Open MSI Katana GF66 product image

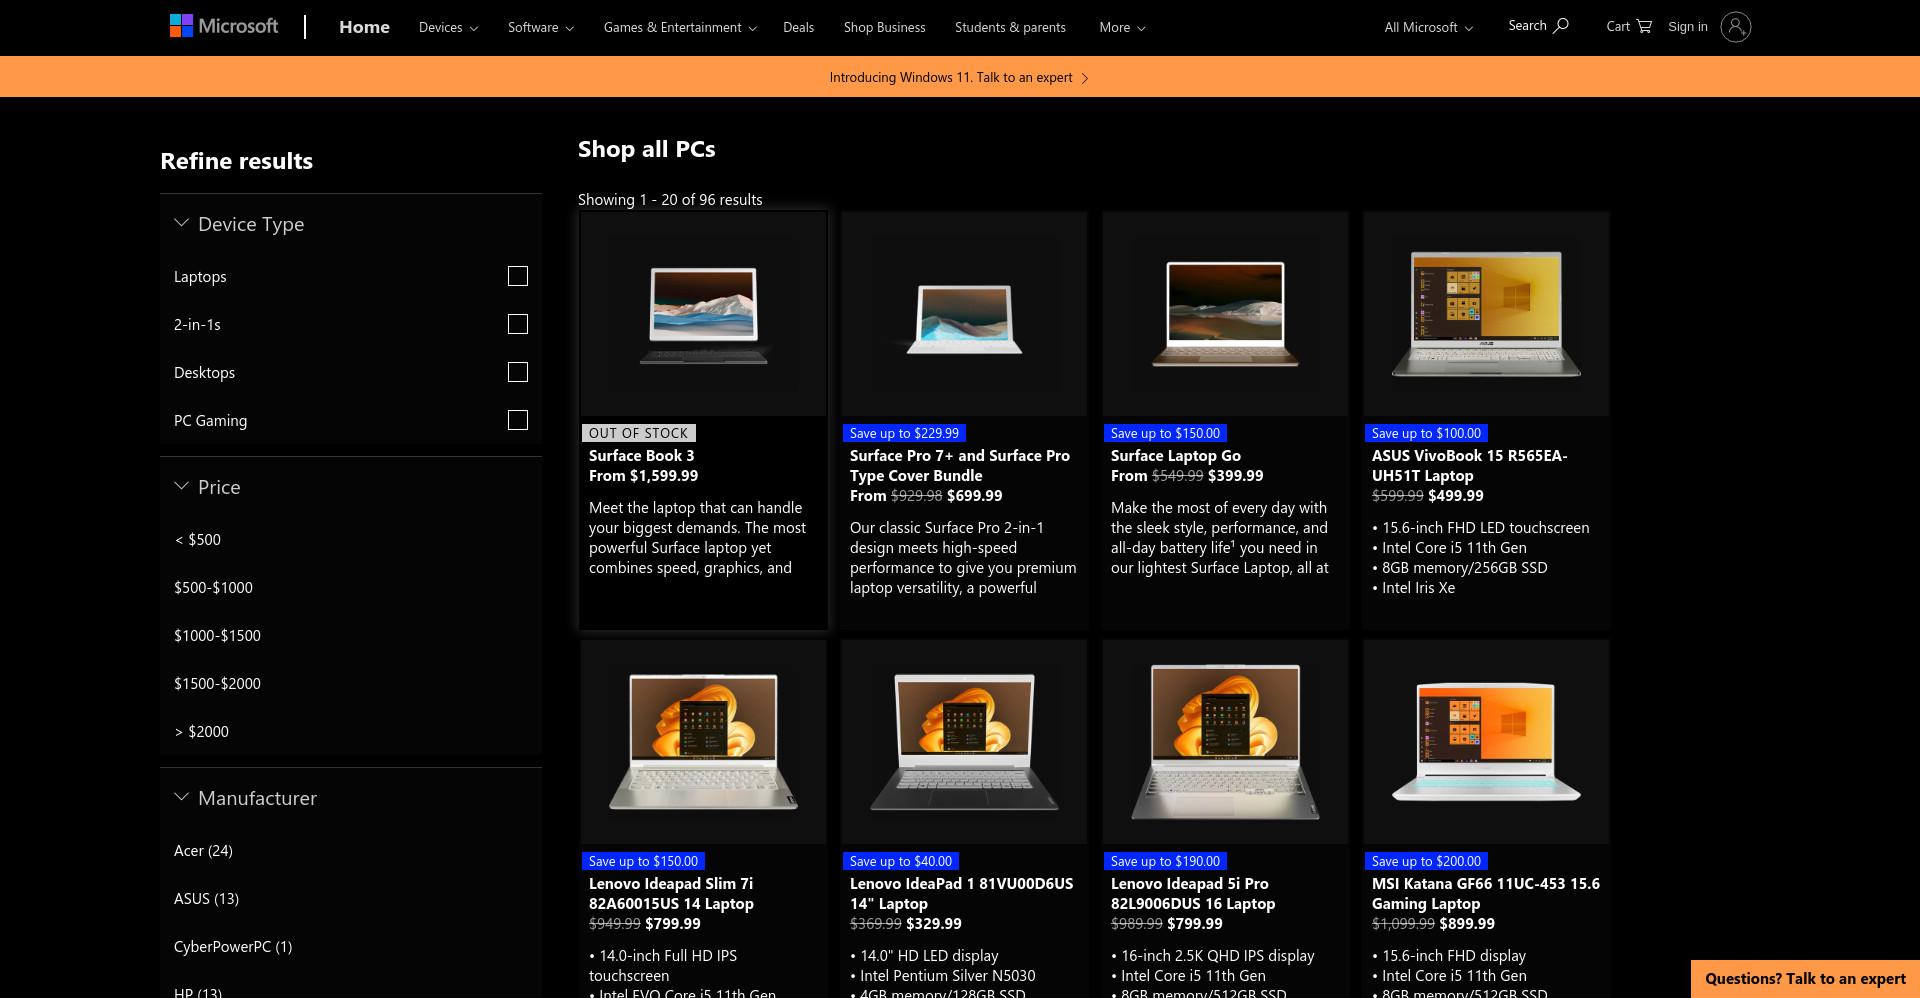[1486, 742]
